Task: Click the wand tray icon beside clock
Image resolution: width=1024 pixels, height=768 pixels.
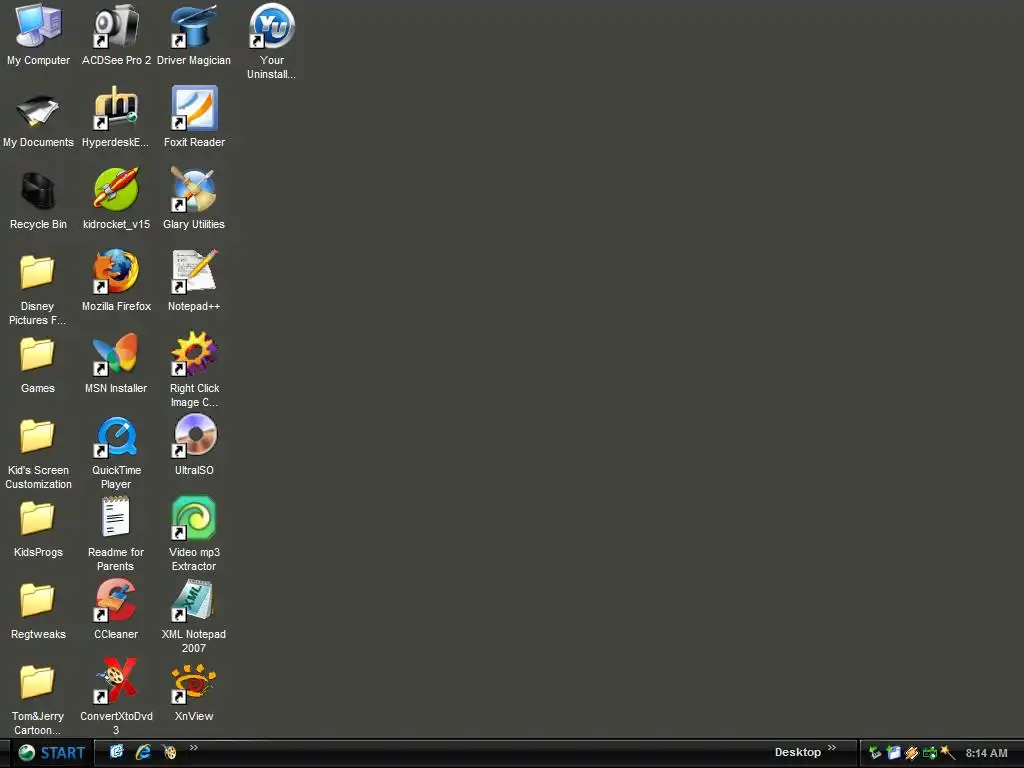Action: 948,753
